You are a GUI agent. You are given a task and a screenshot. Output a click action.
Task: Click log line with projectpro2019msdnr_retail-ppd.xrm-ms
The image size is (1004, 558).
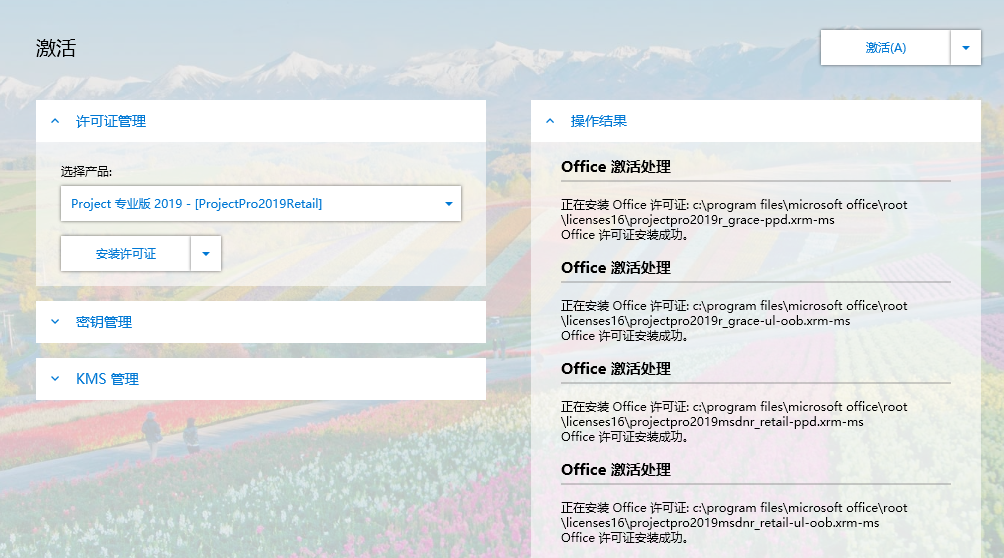pos(712,422)
